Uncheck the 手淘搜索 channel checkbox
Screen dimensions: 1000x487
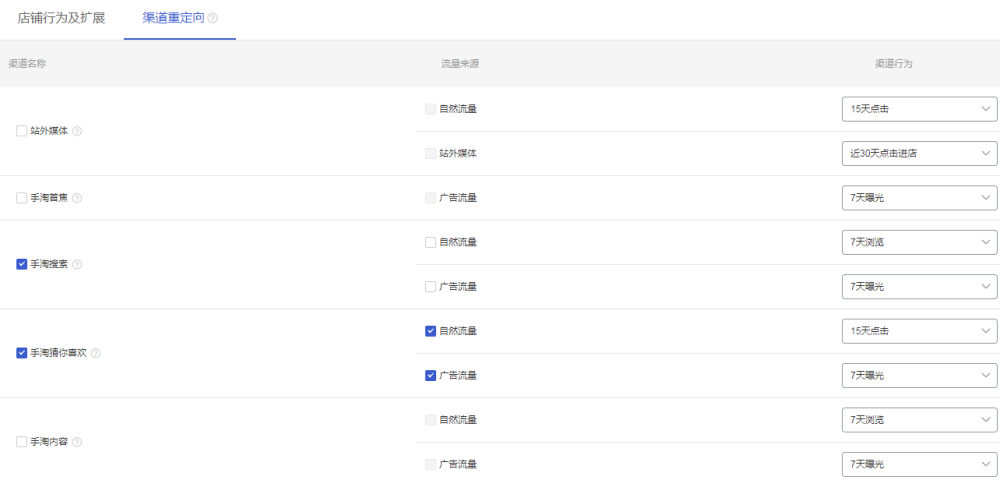(x=22, y=265)
